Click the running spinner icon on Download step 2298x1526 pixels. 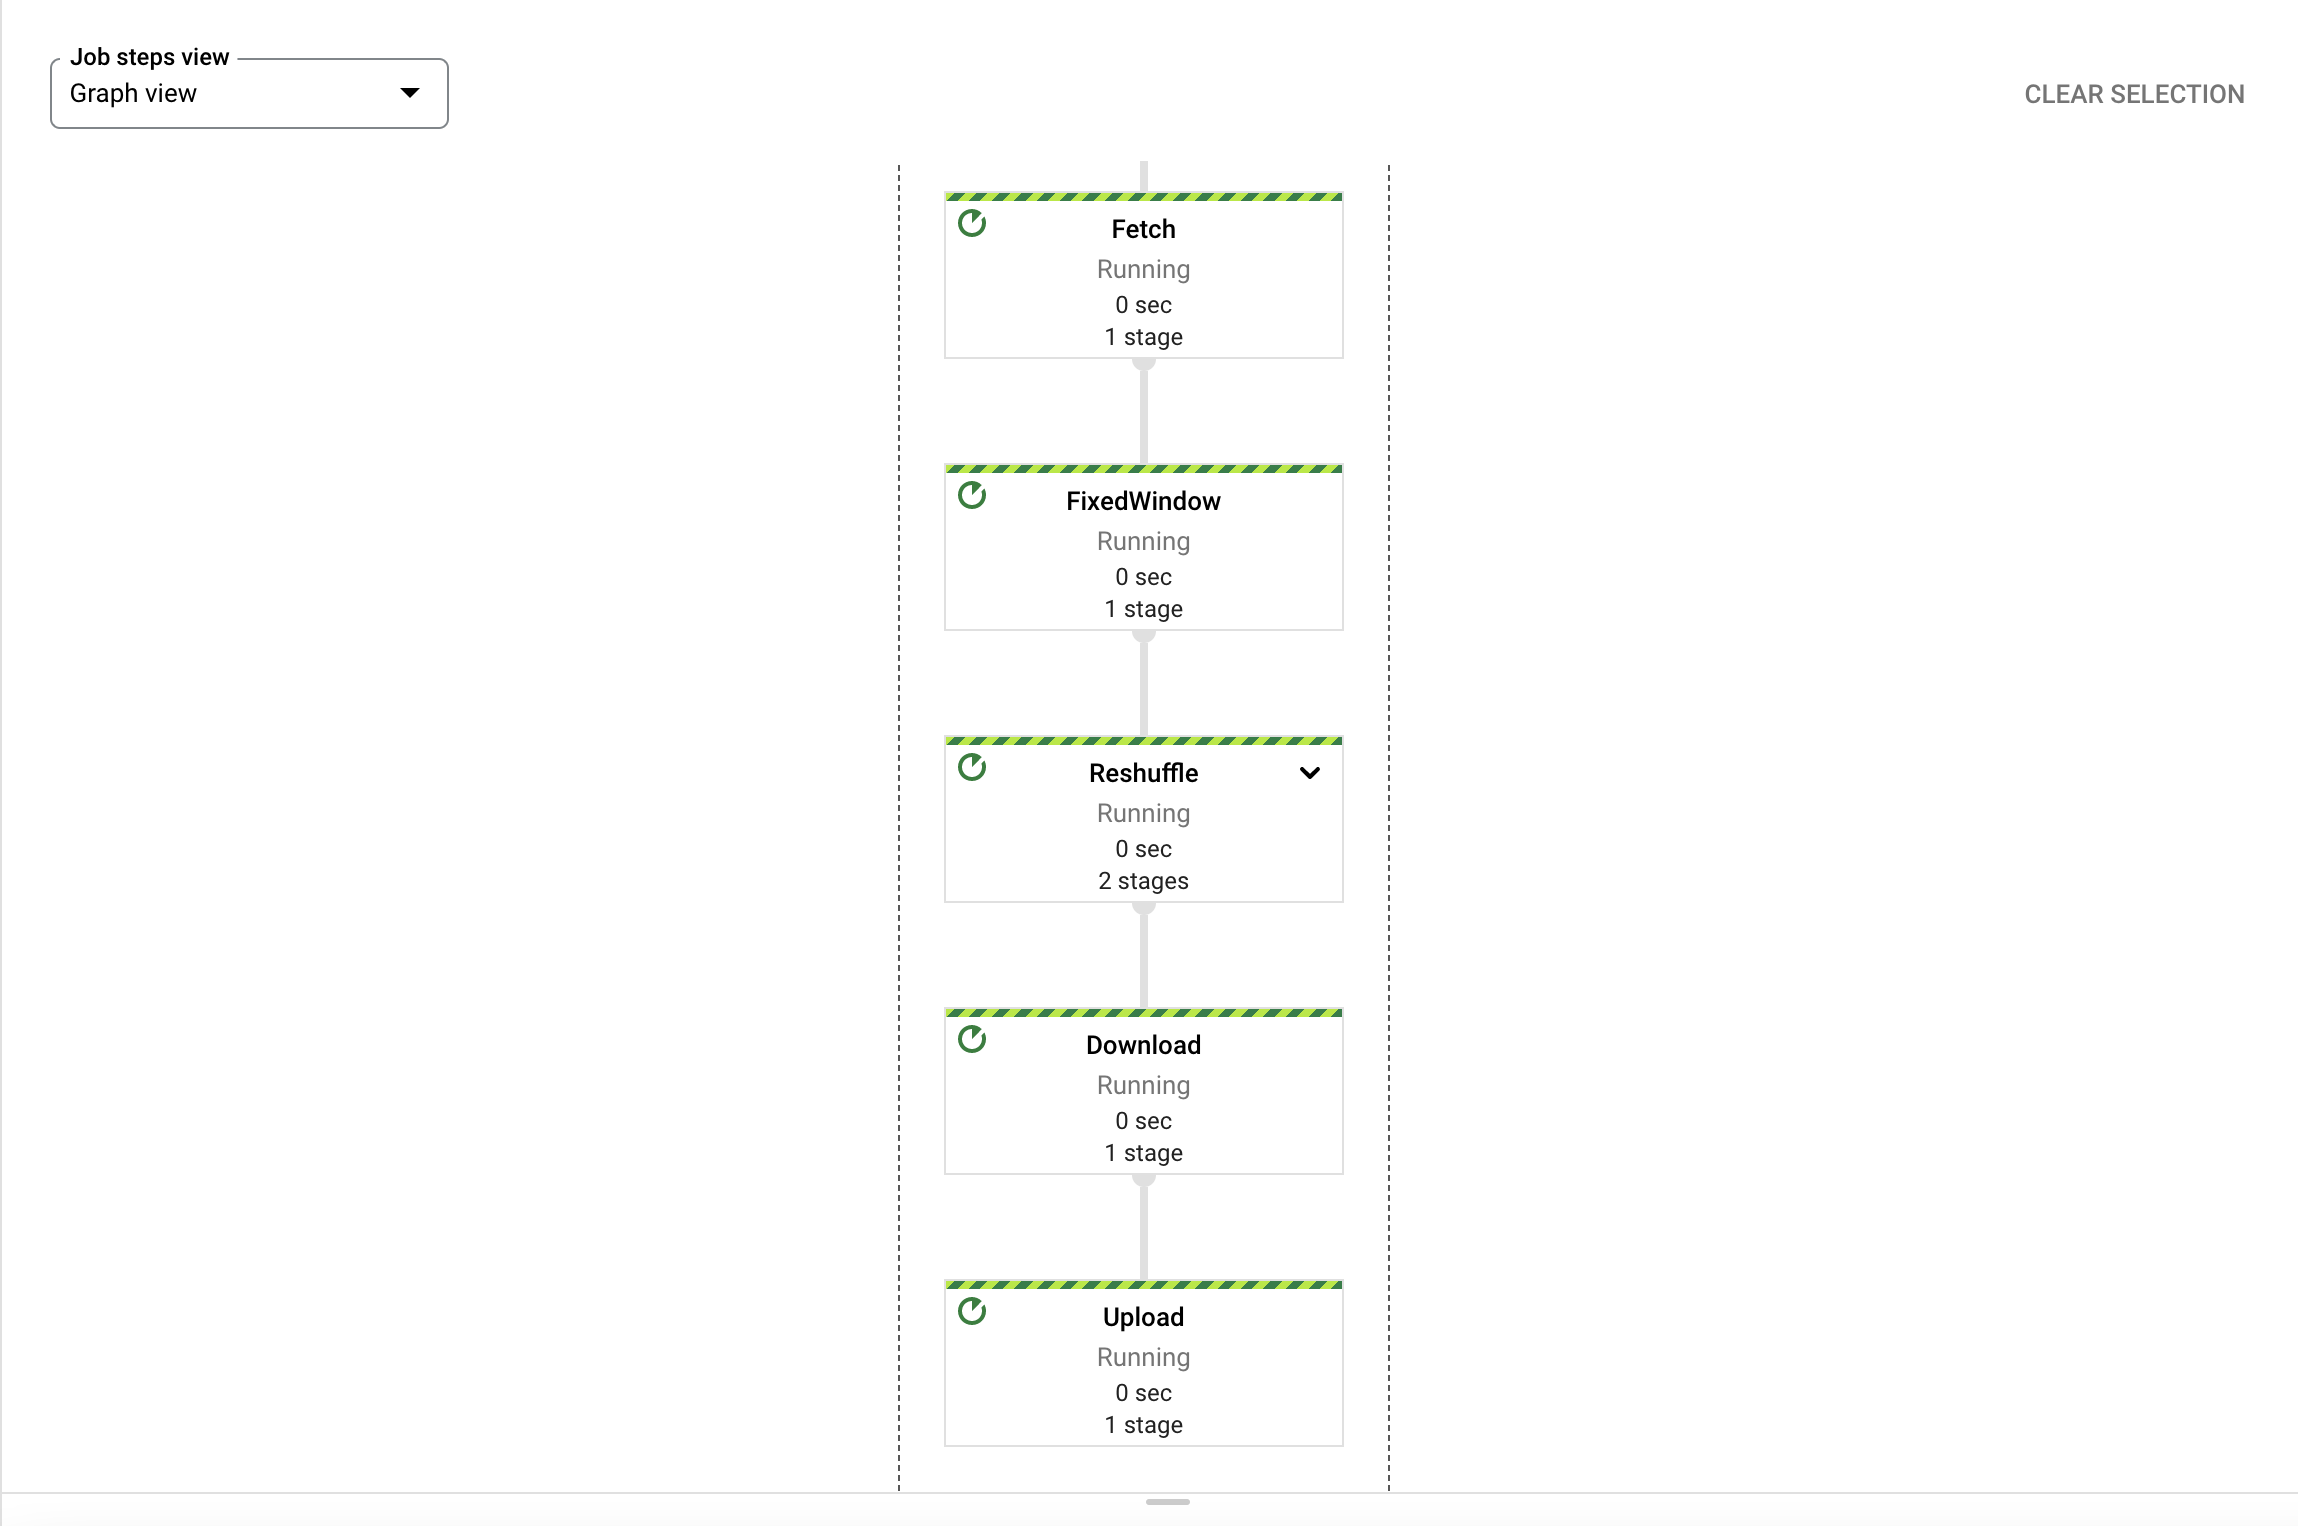[x=973, y=1039]
